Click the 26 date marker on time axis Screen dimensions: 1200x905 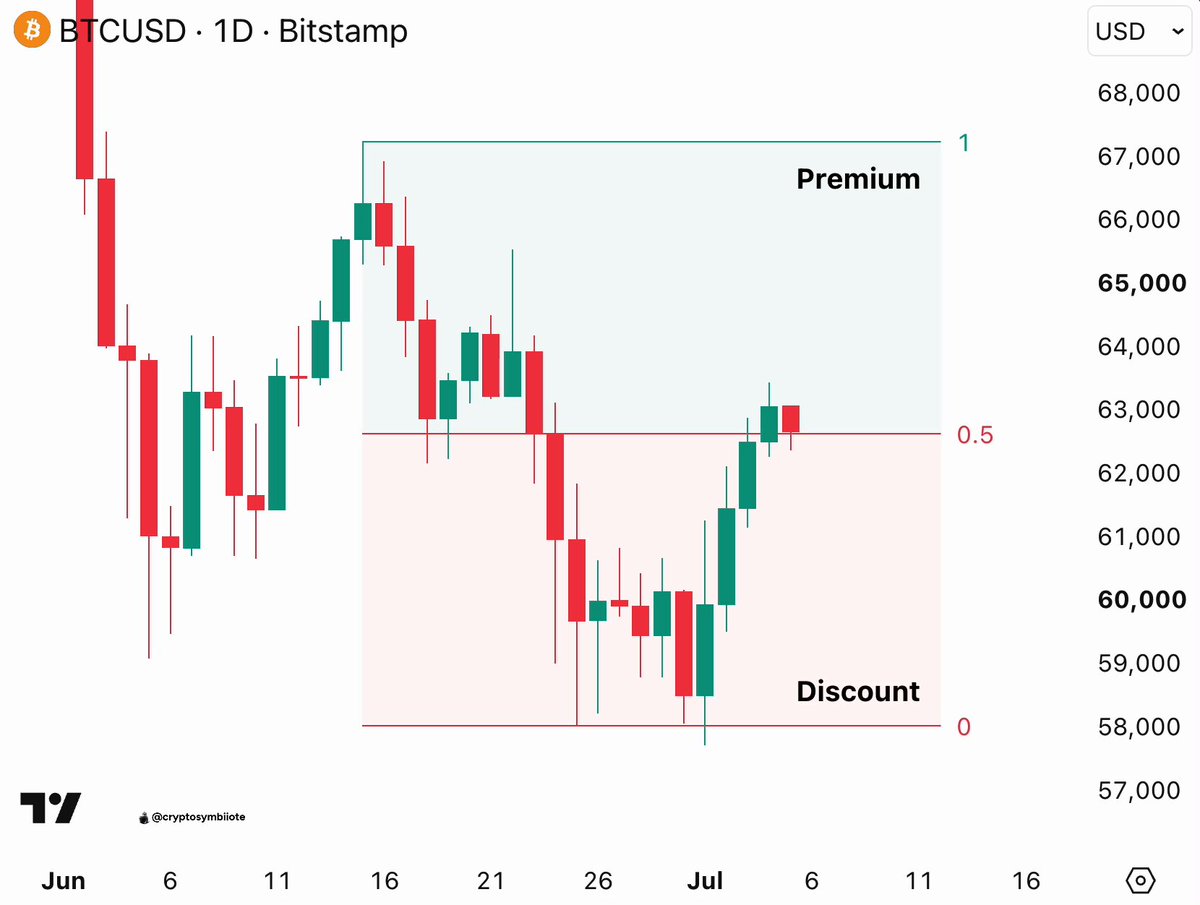[598, 881]
